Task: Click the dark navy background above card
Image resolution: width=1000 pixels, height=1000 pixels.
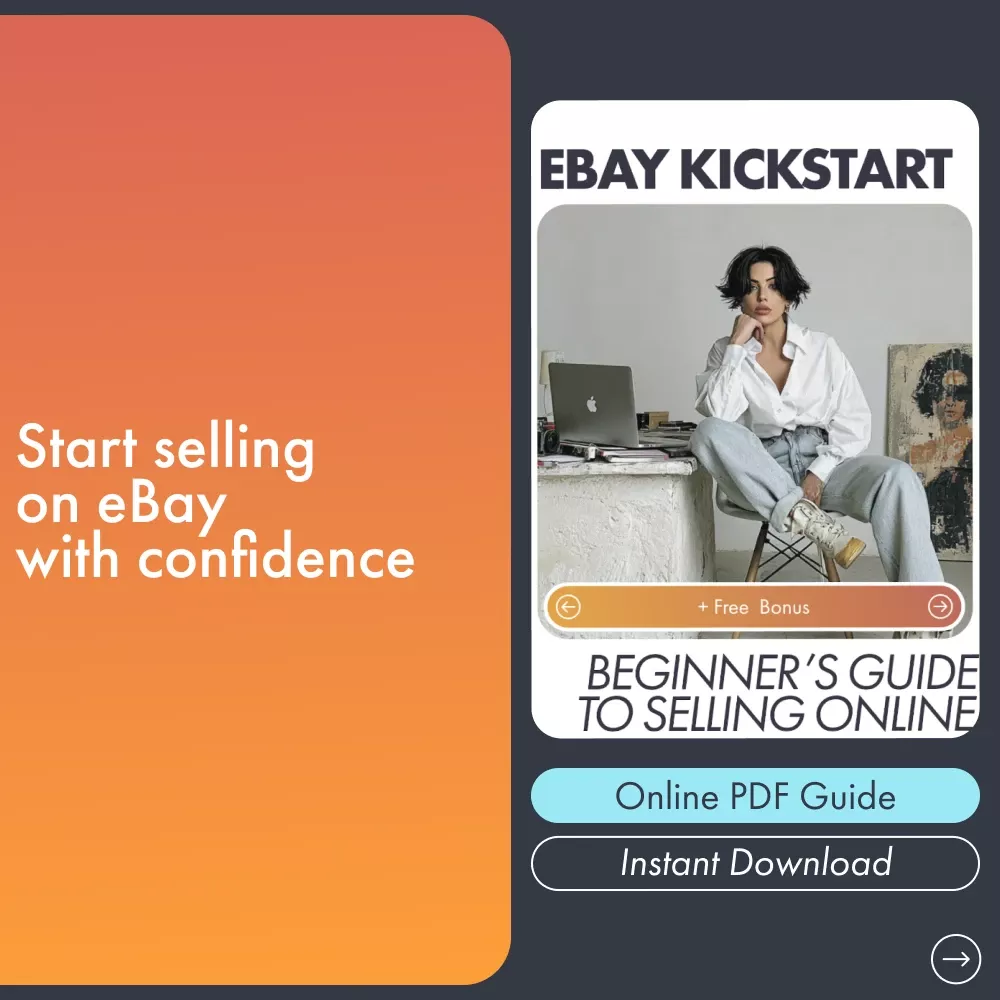Action: 755,51
